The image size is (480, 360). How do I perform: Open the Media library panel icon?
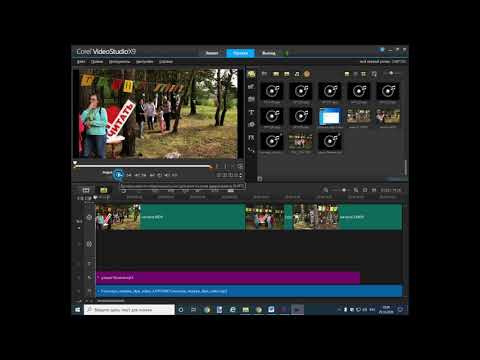[x=252, y=74]
